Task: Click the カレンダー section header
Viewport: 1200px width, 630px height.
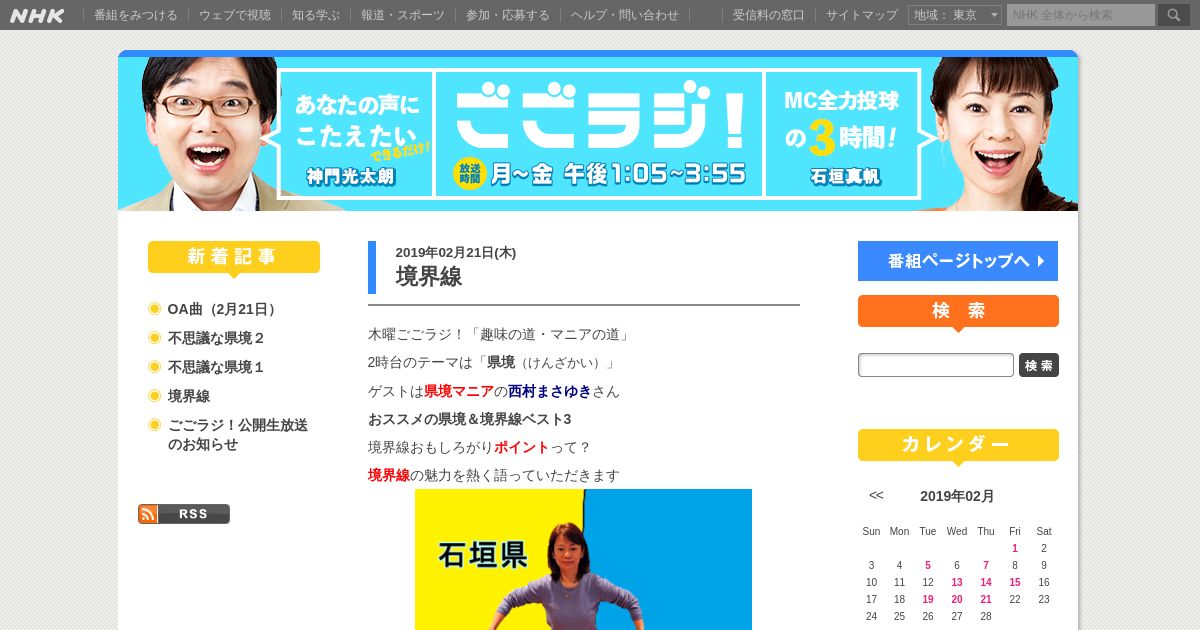Action: coord(958,445)
